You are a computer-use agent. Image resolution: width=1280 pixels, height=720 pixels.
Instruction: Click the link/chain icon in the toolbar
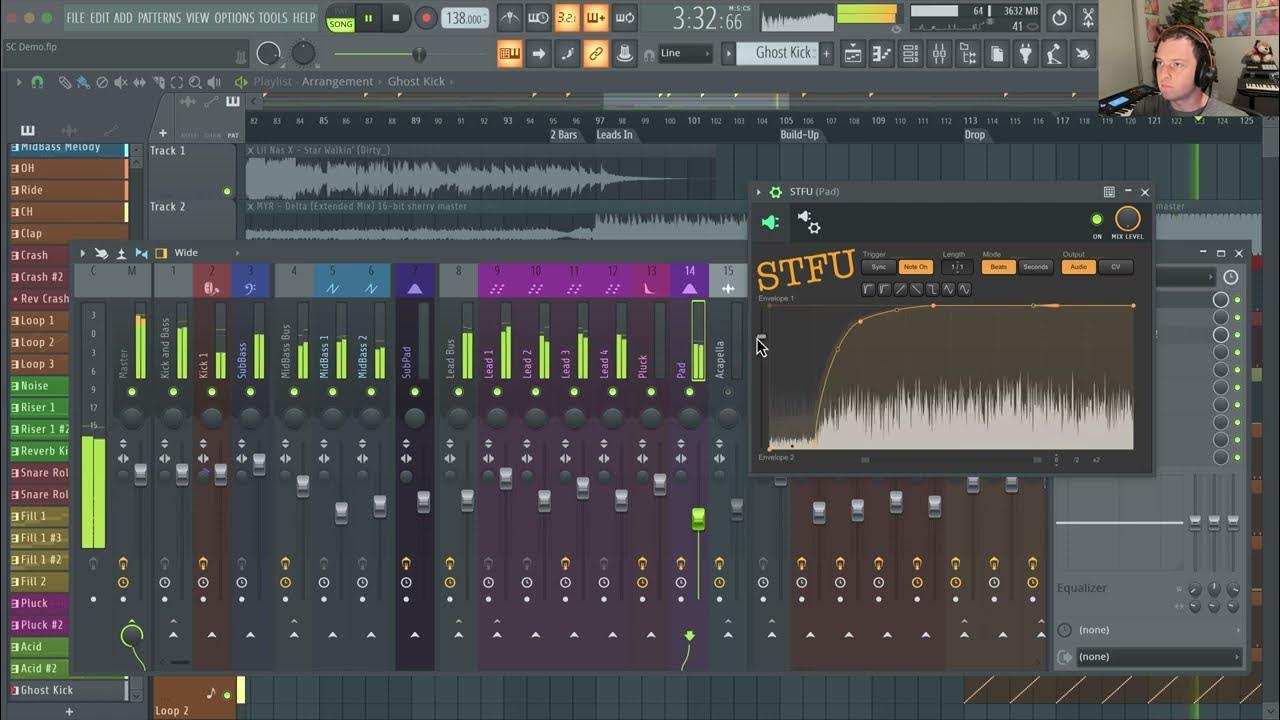[595, 54]
